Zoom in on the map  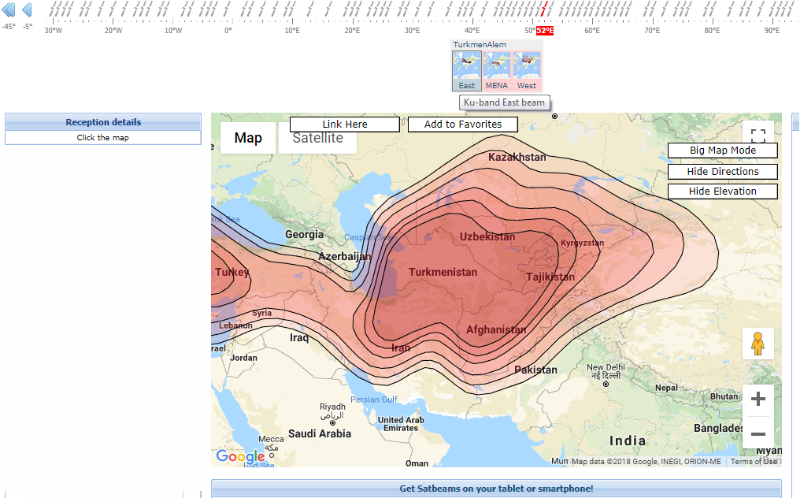[x=758, y=399]
